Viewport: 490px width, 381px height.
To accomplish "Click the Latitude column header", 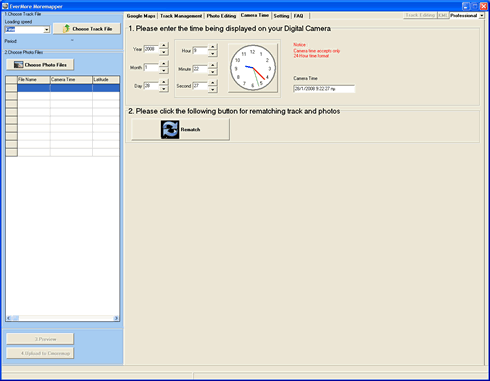I will [106, 79].
